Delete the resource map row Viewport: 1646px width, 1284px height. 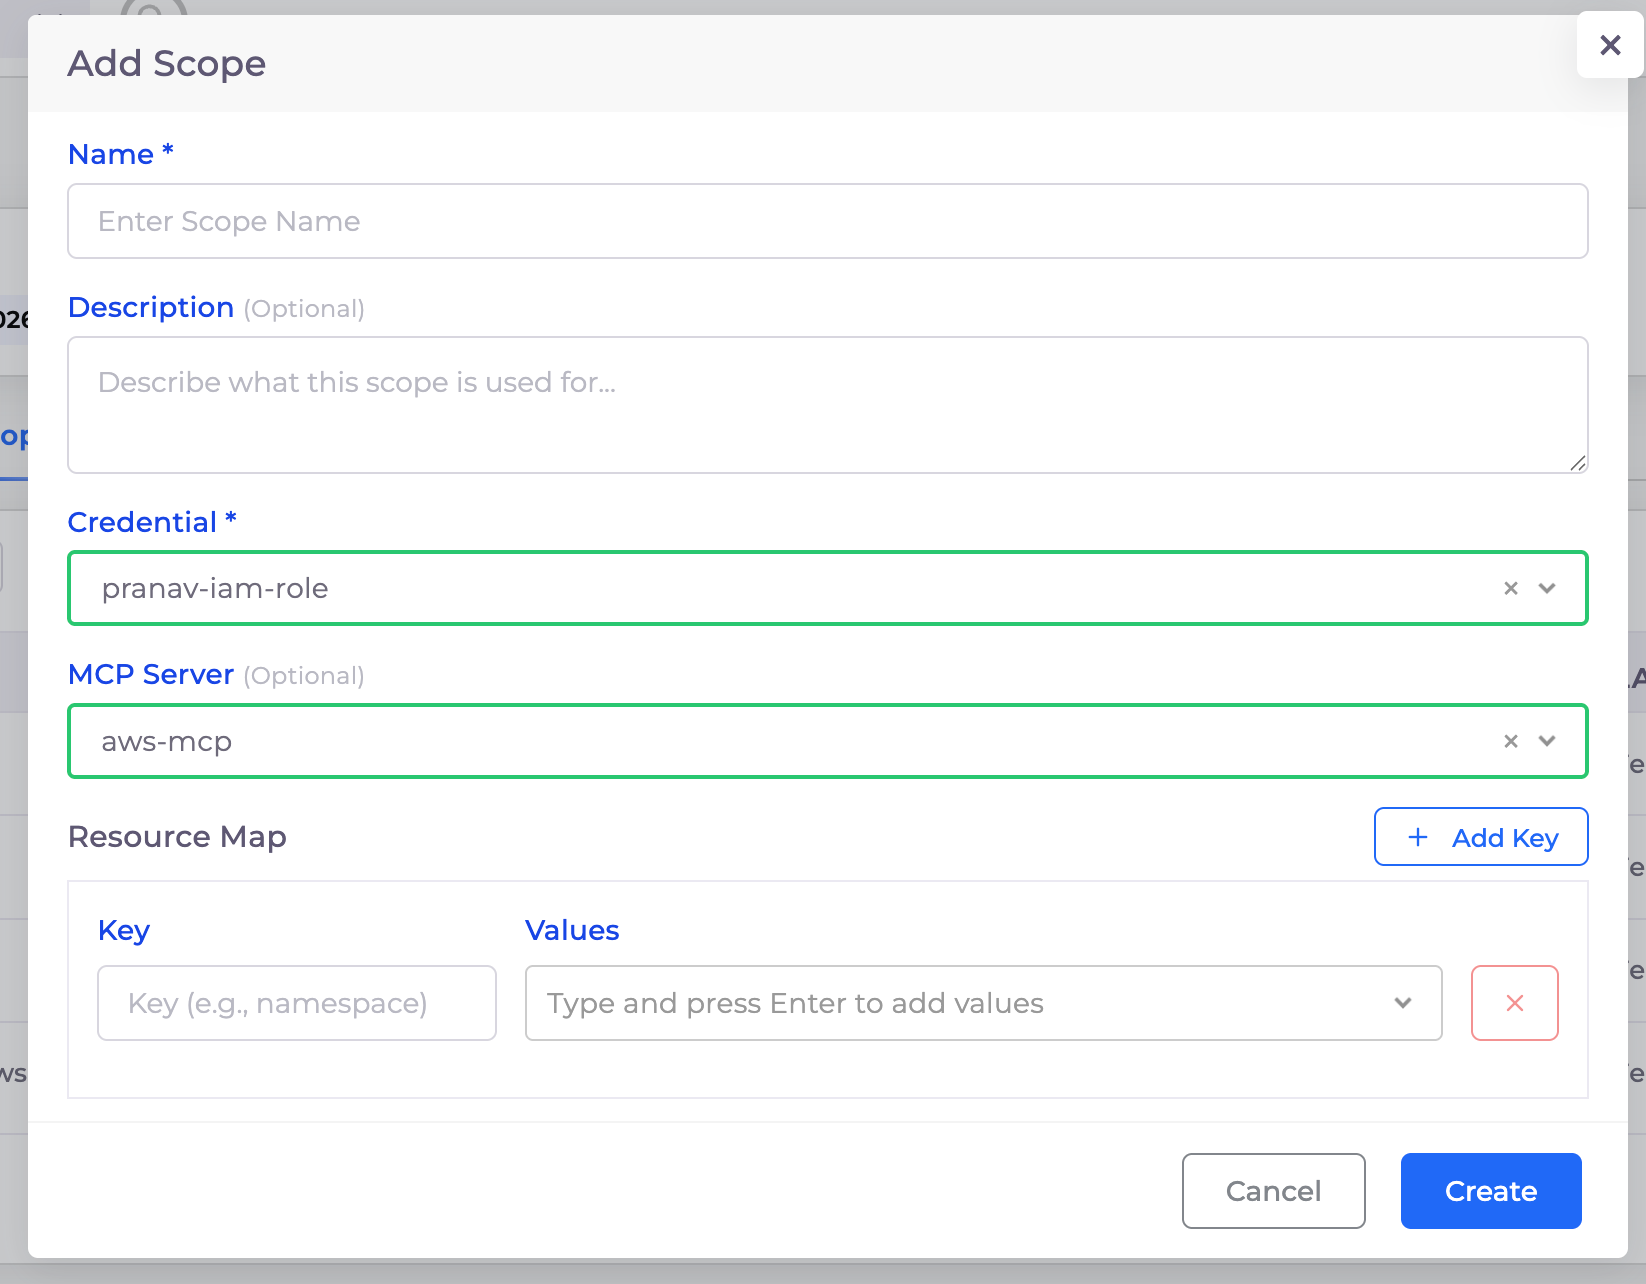[x=1514, y=1003]
